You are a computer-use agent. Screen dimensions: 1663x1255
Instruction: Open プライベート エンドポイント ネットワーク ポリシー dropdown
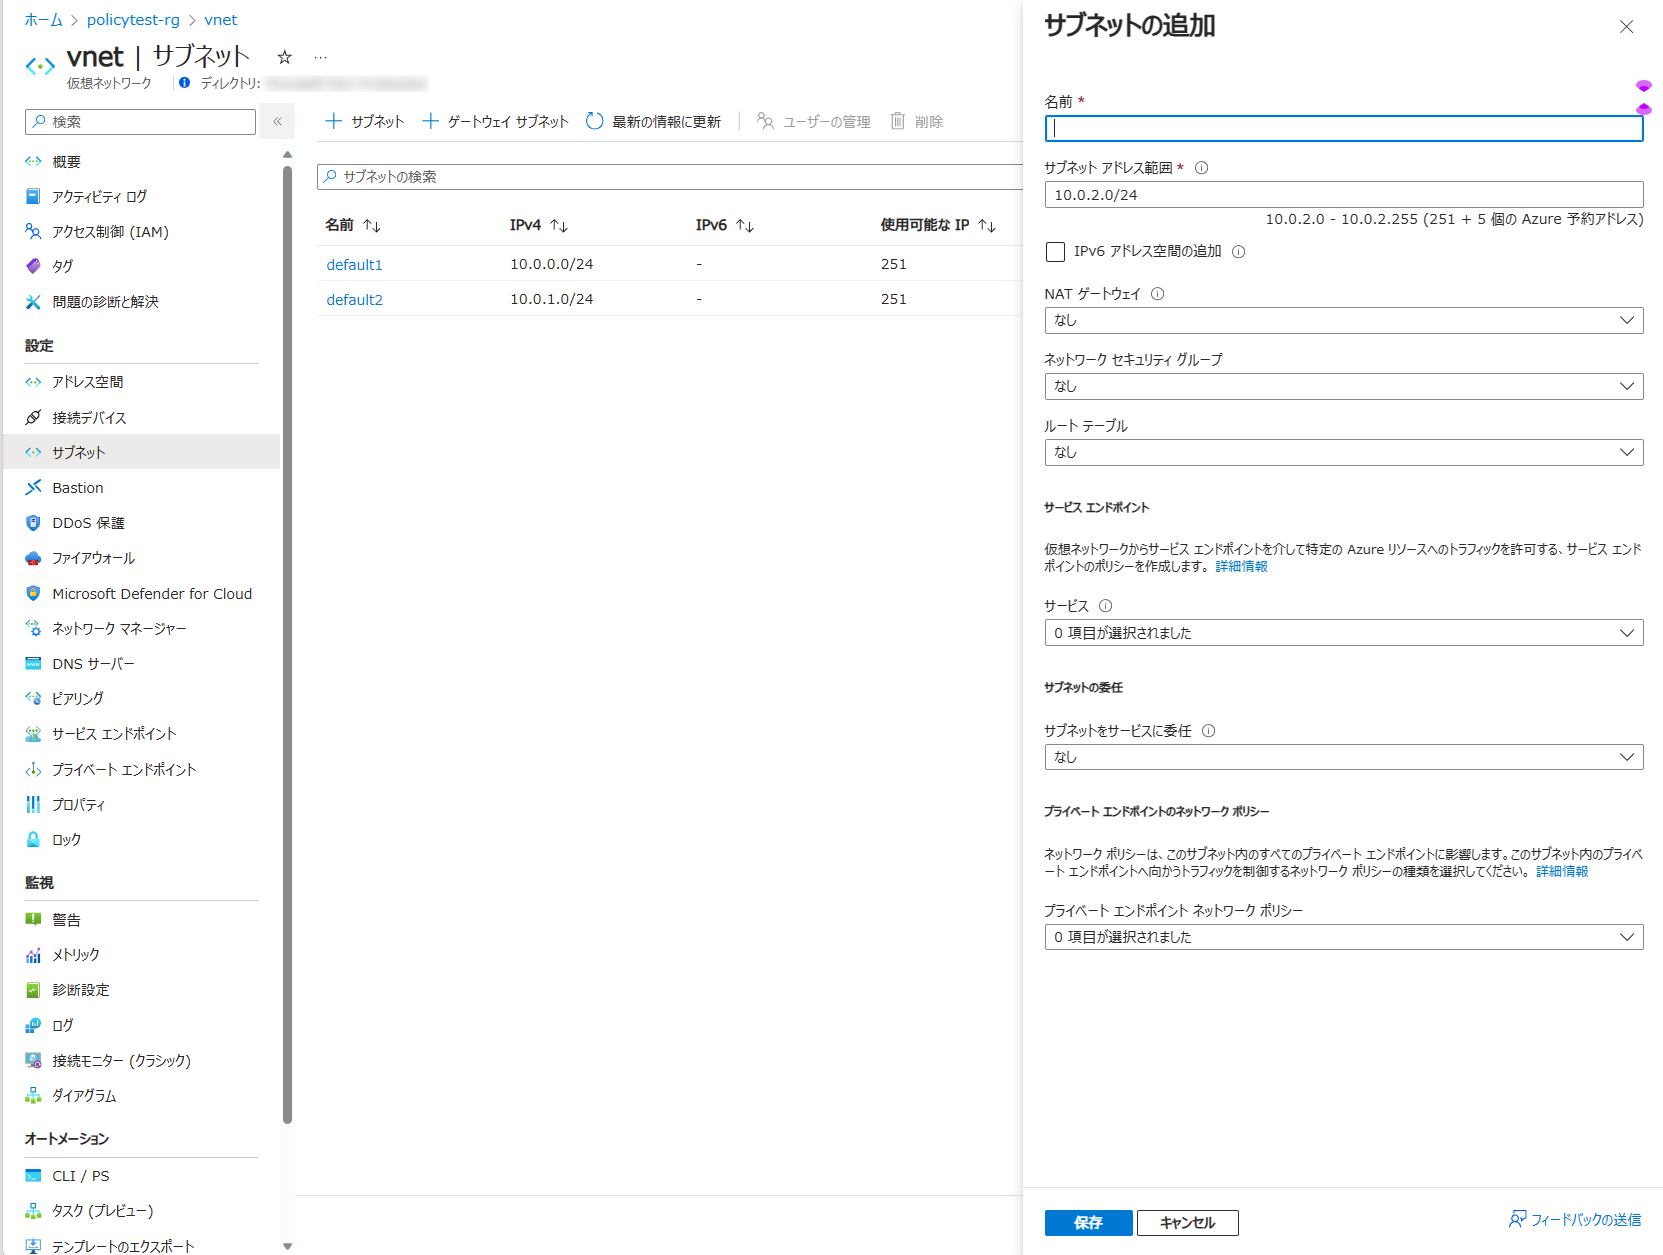[1344, 937]
